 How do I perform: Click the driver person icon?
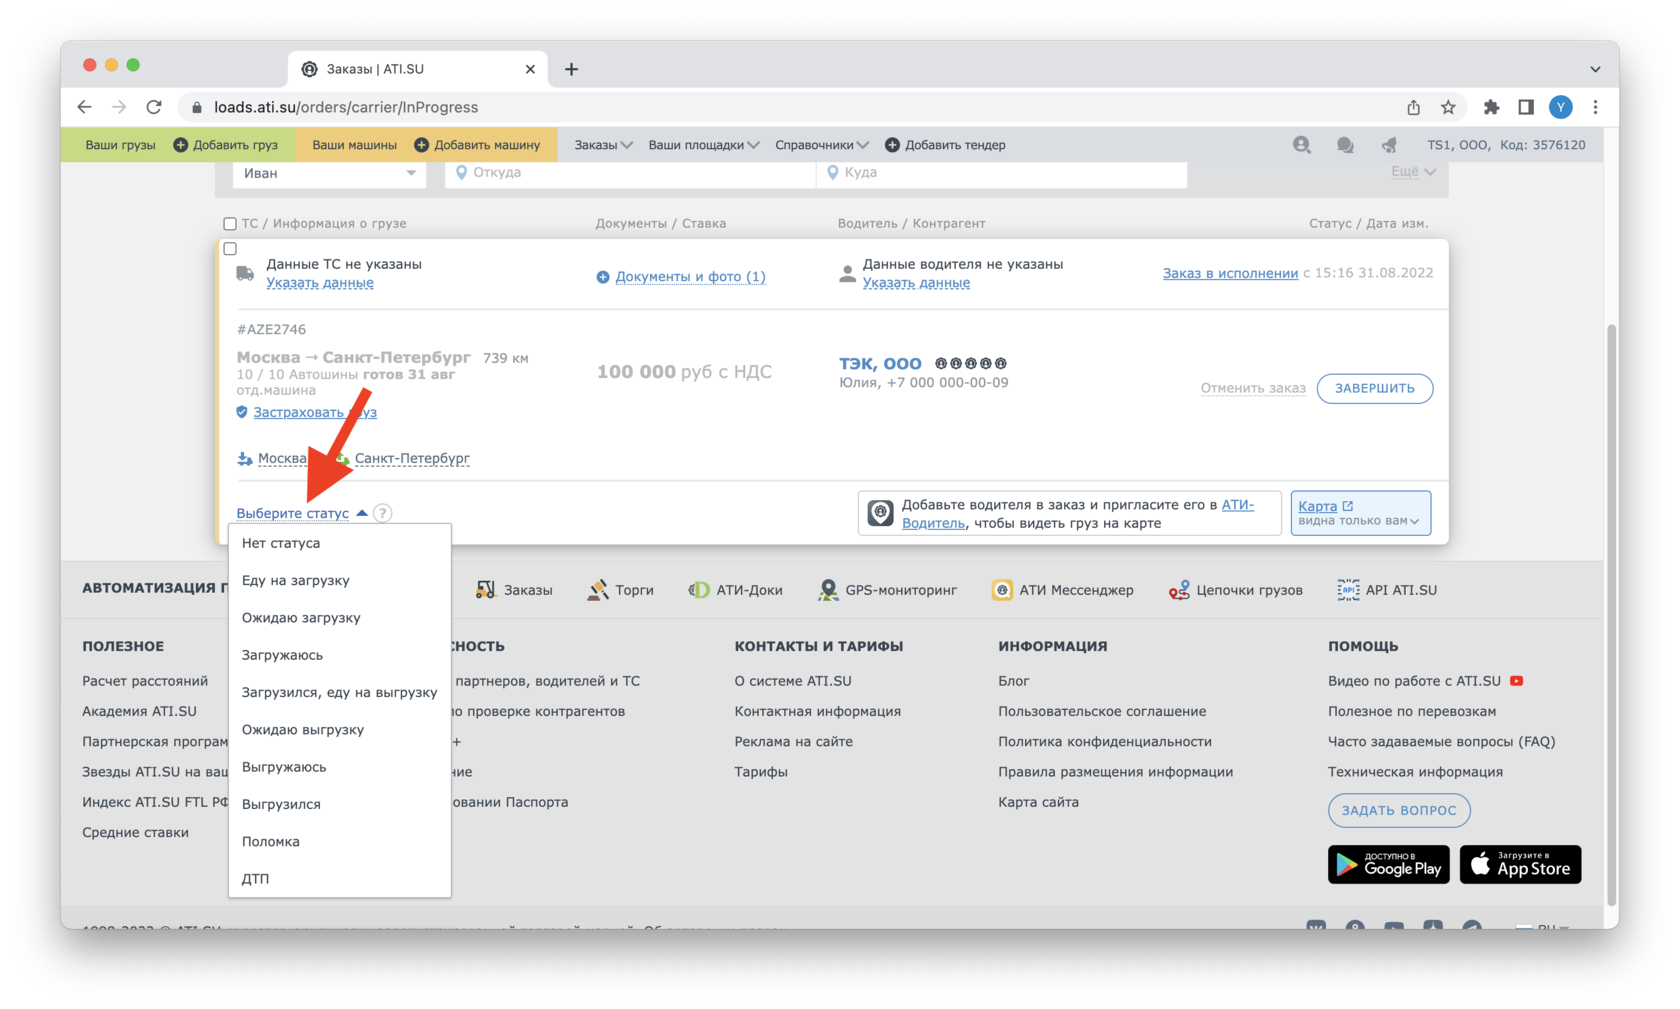click(x=847, y=274)
